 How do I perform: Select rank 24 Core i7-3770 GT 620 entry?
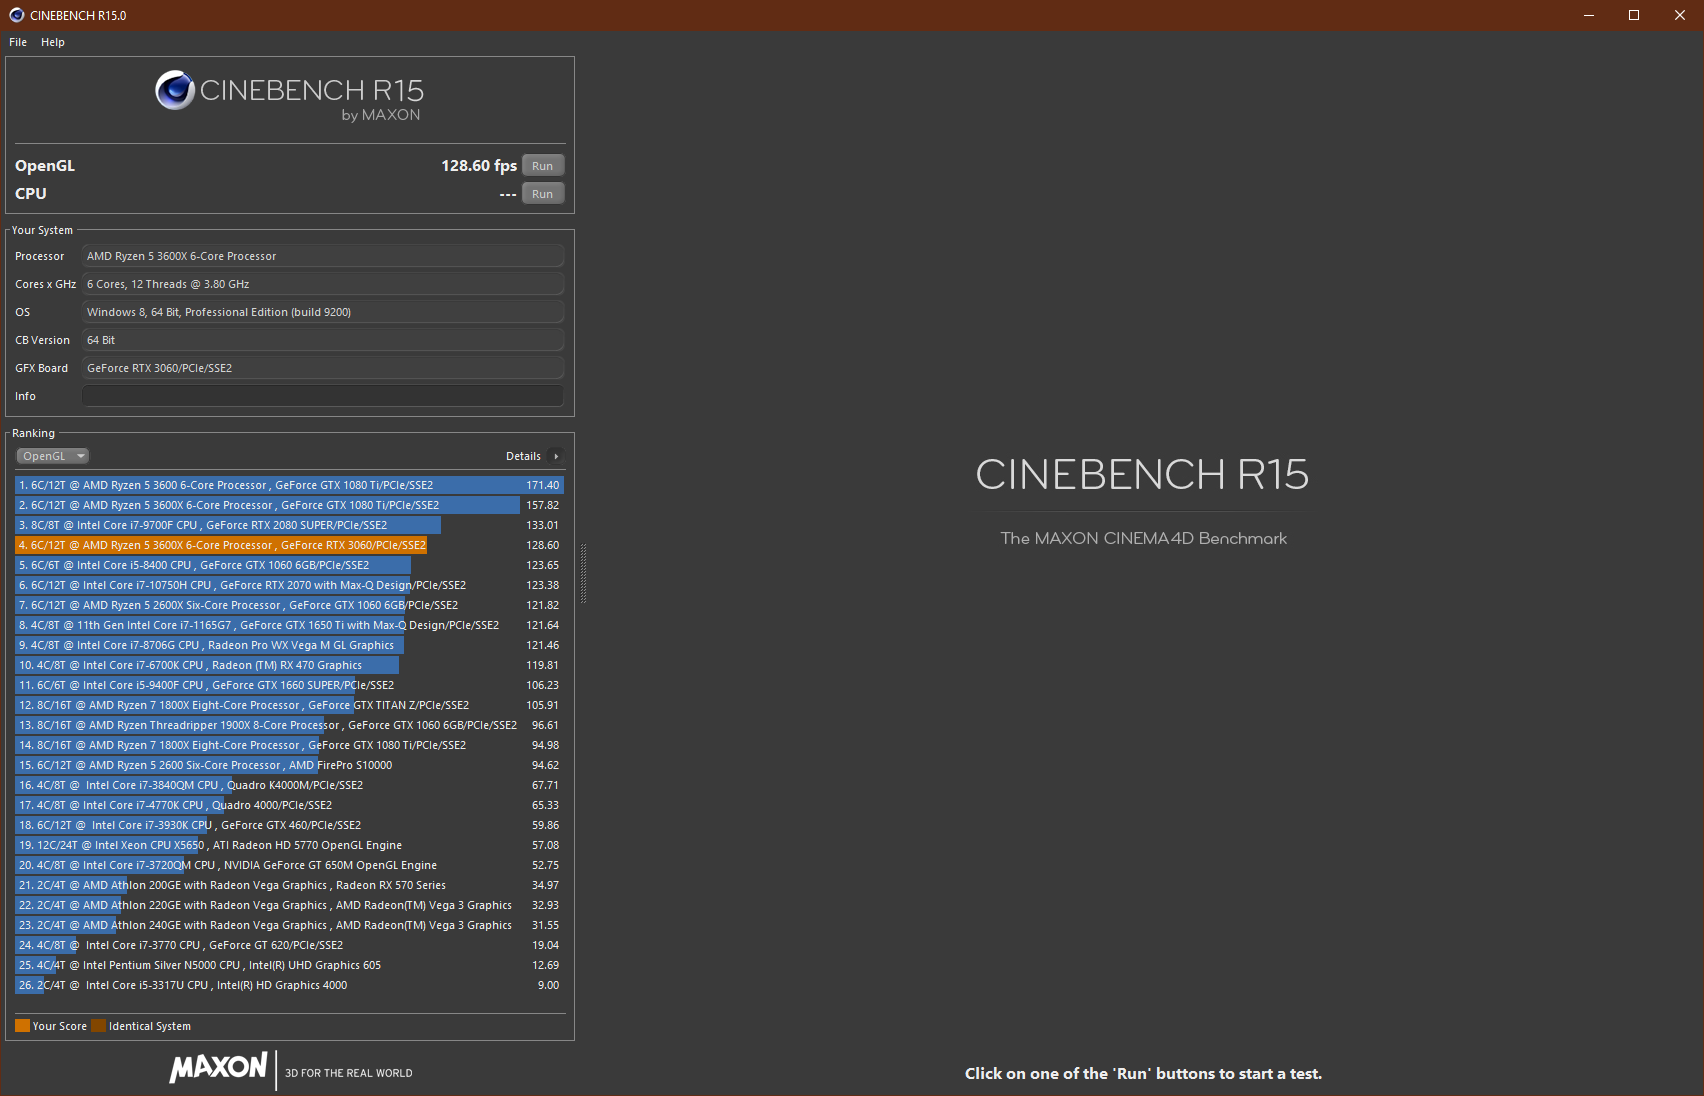[x=290, y=945]
